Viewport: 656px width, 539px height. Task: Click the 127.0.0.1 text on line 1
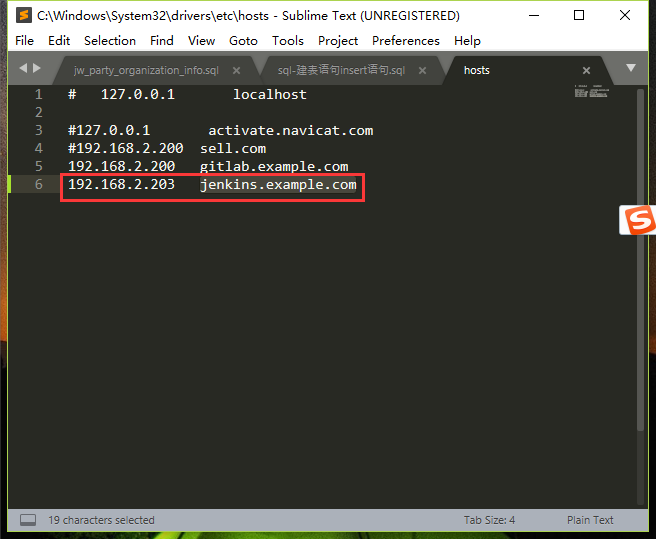coord(138,95)
